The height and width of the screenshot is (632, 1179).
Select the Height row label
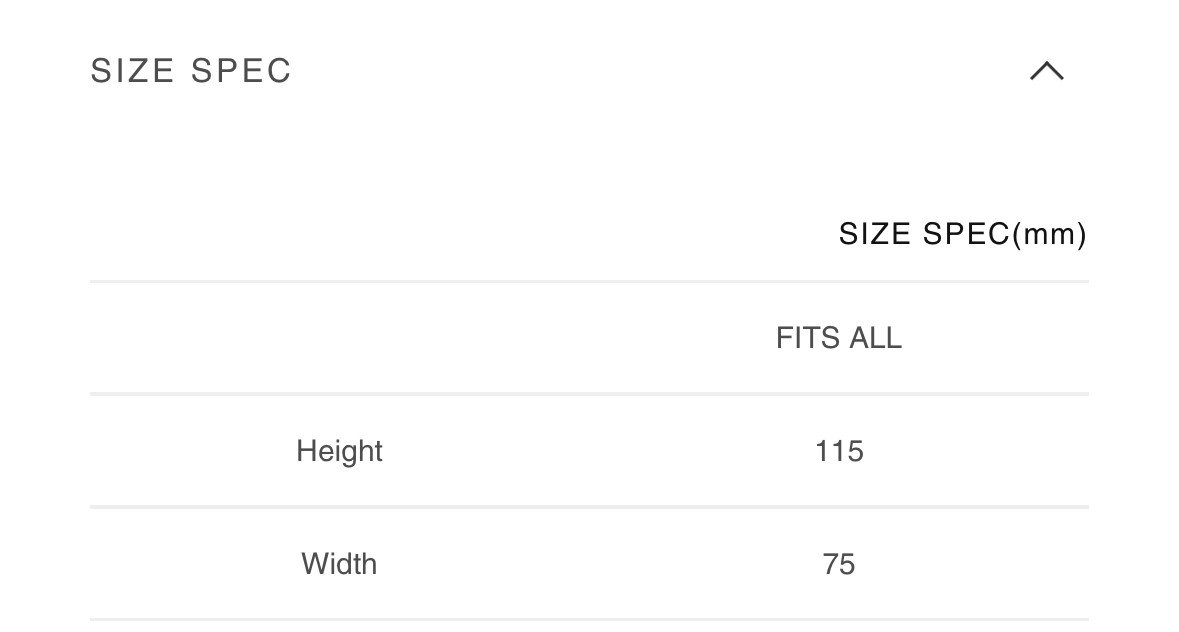pyautogui.click(x=339, y=451)
